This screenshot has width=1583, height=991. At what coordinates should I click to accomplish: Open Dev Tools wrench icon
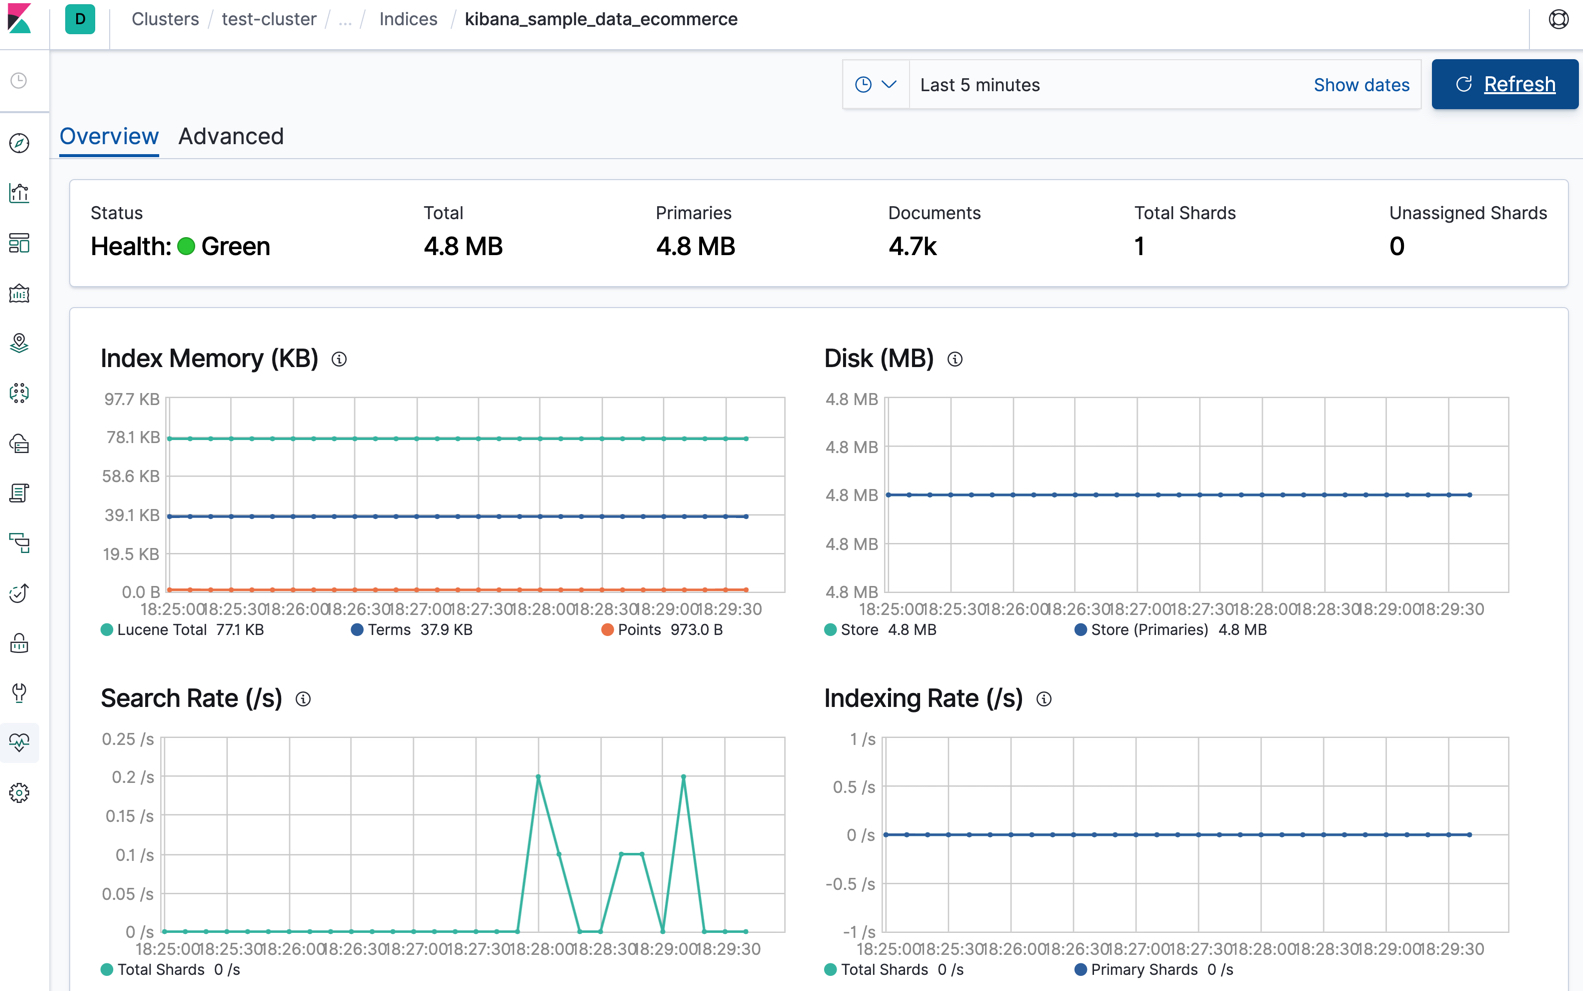tap(19, 693)
